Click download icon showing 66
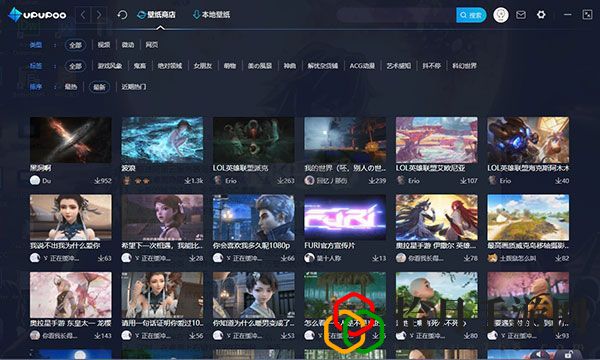The width and height of the screenshot is (600, 360). pyautogui.click(x=284, y=258)
